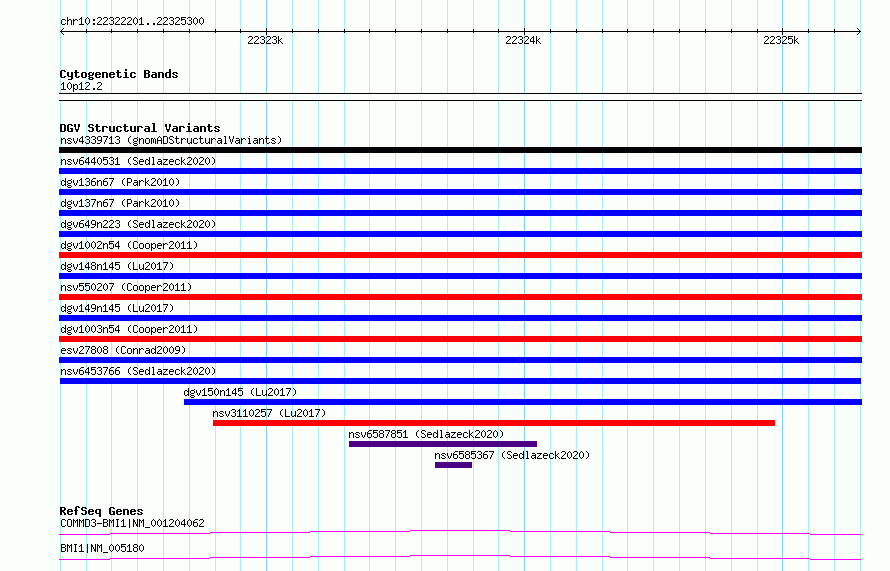Click the left arrow end of the ruler
890x571 pixels.
click(62, 31)
